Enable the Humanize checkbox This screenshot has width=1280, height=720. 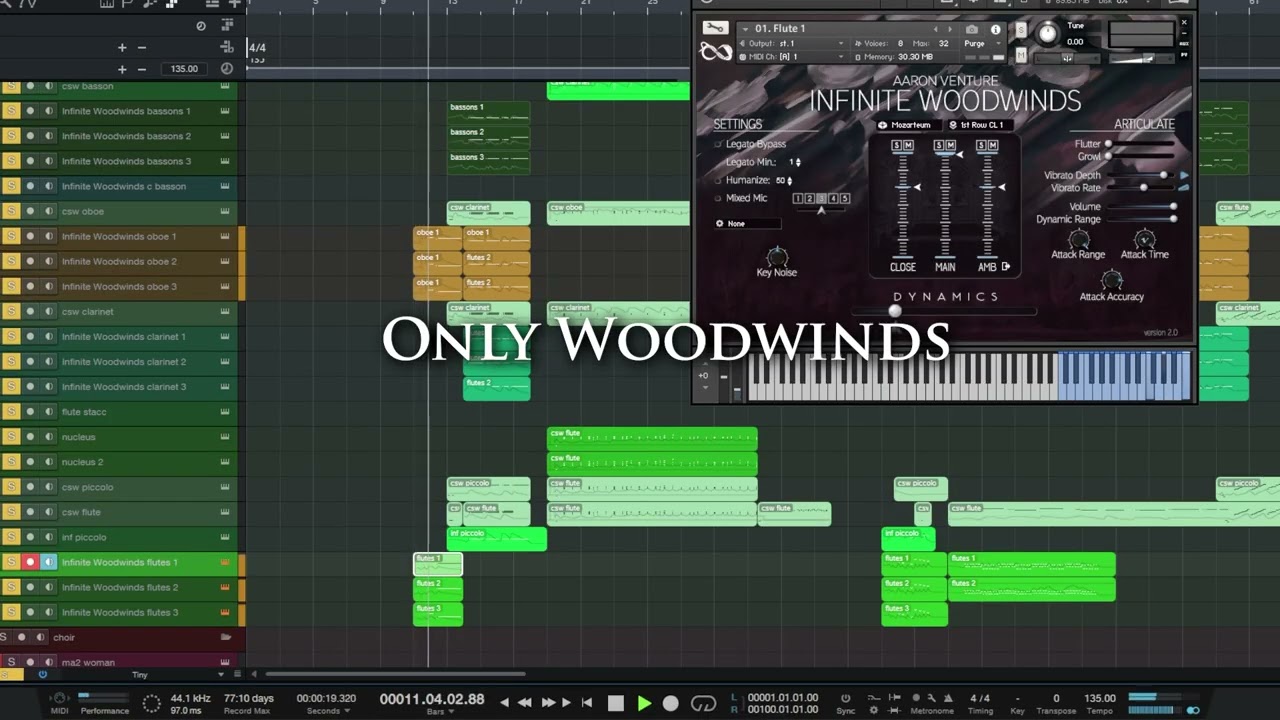click(x=718, y=180)
